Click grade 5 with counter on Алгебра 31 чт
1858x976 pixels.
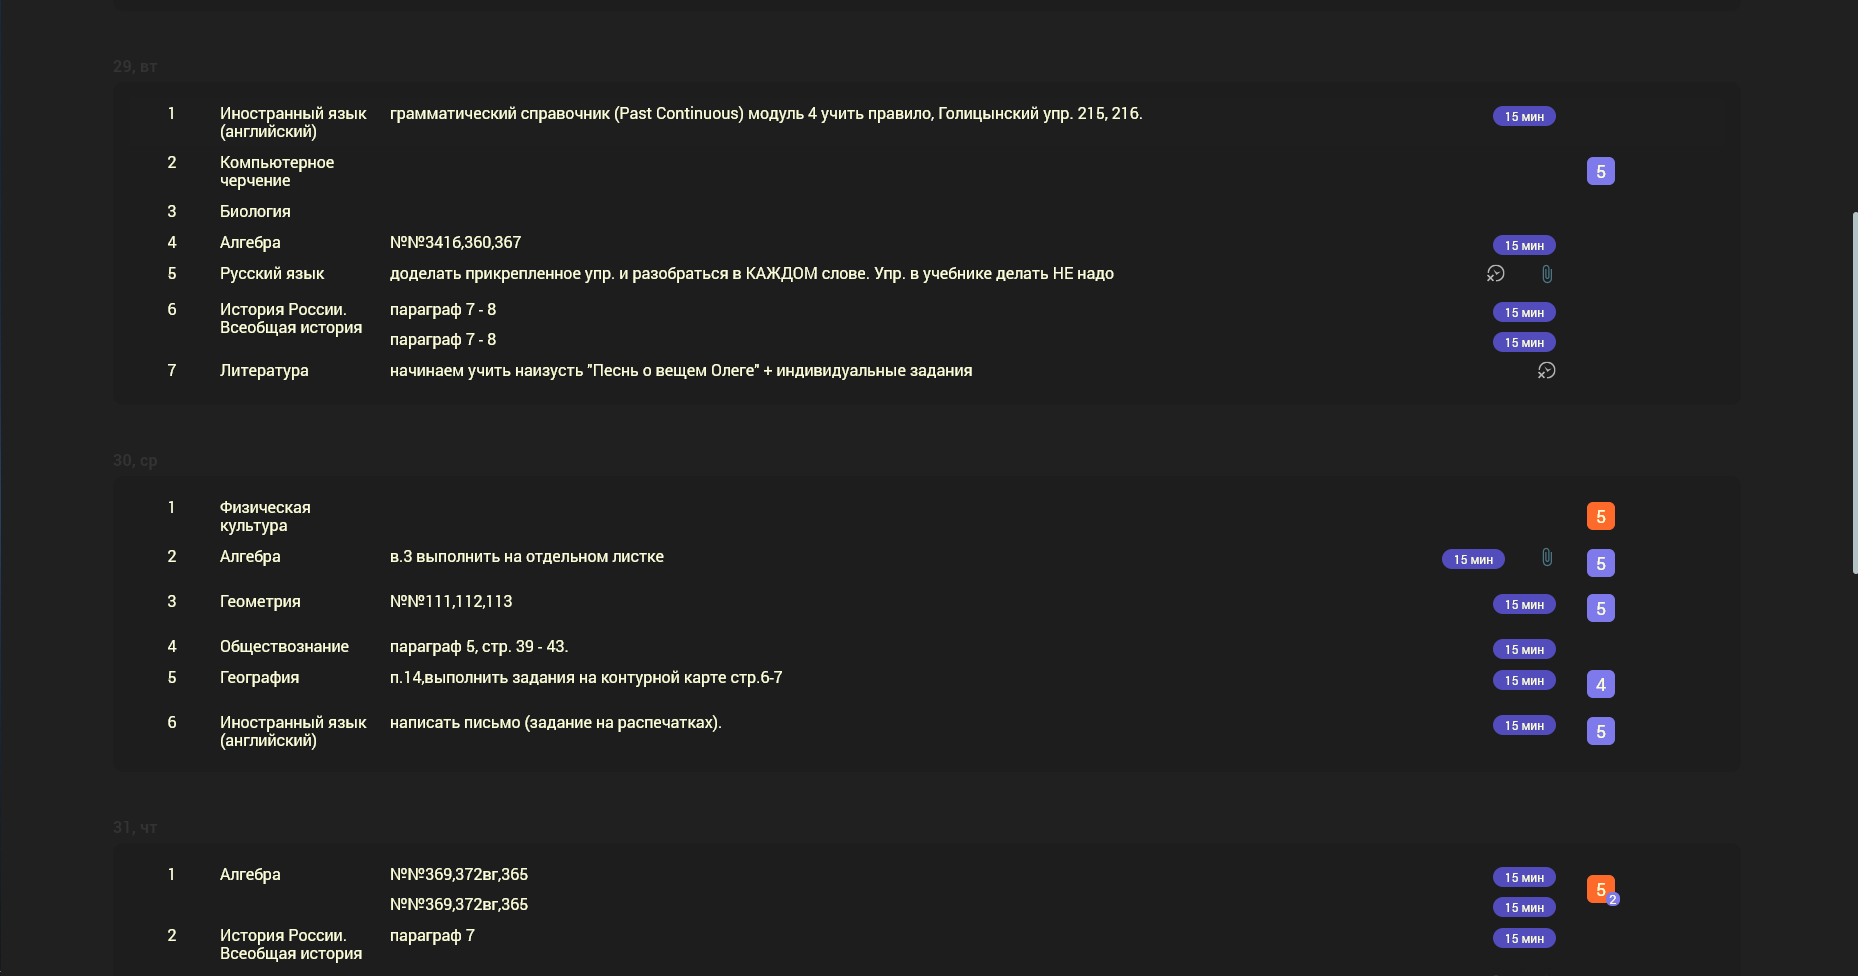(x=1601, y=888)
